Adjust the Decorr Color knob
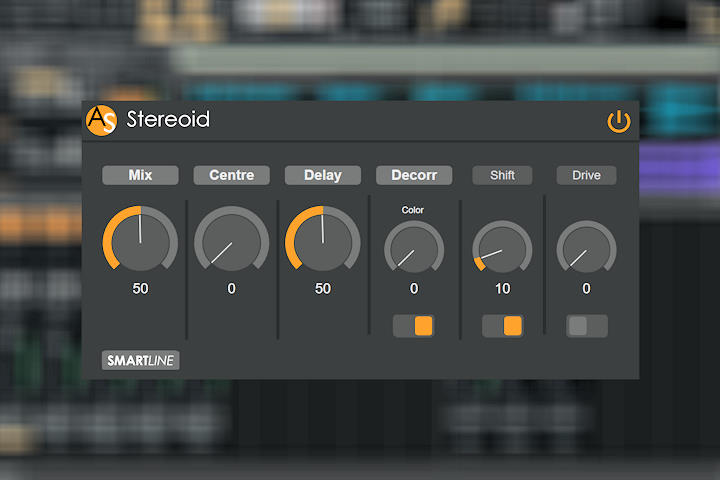The image size is (720, 480). click(414, 249)
